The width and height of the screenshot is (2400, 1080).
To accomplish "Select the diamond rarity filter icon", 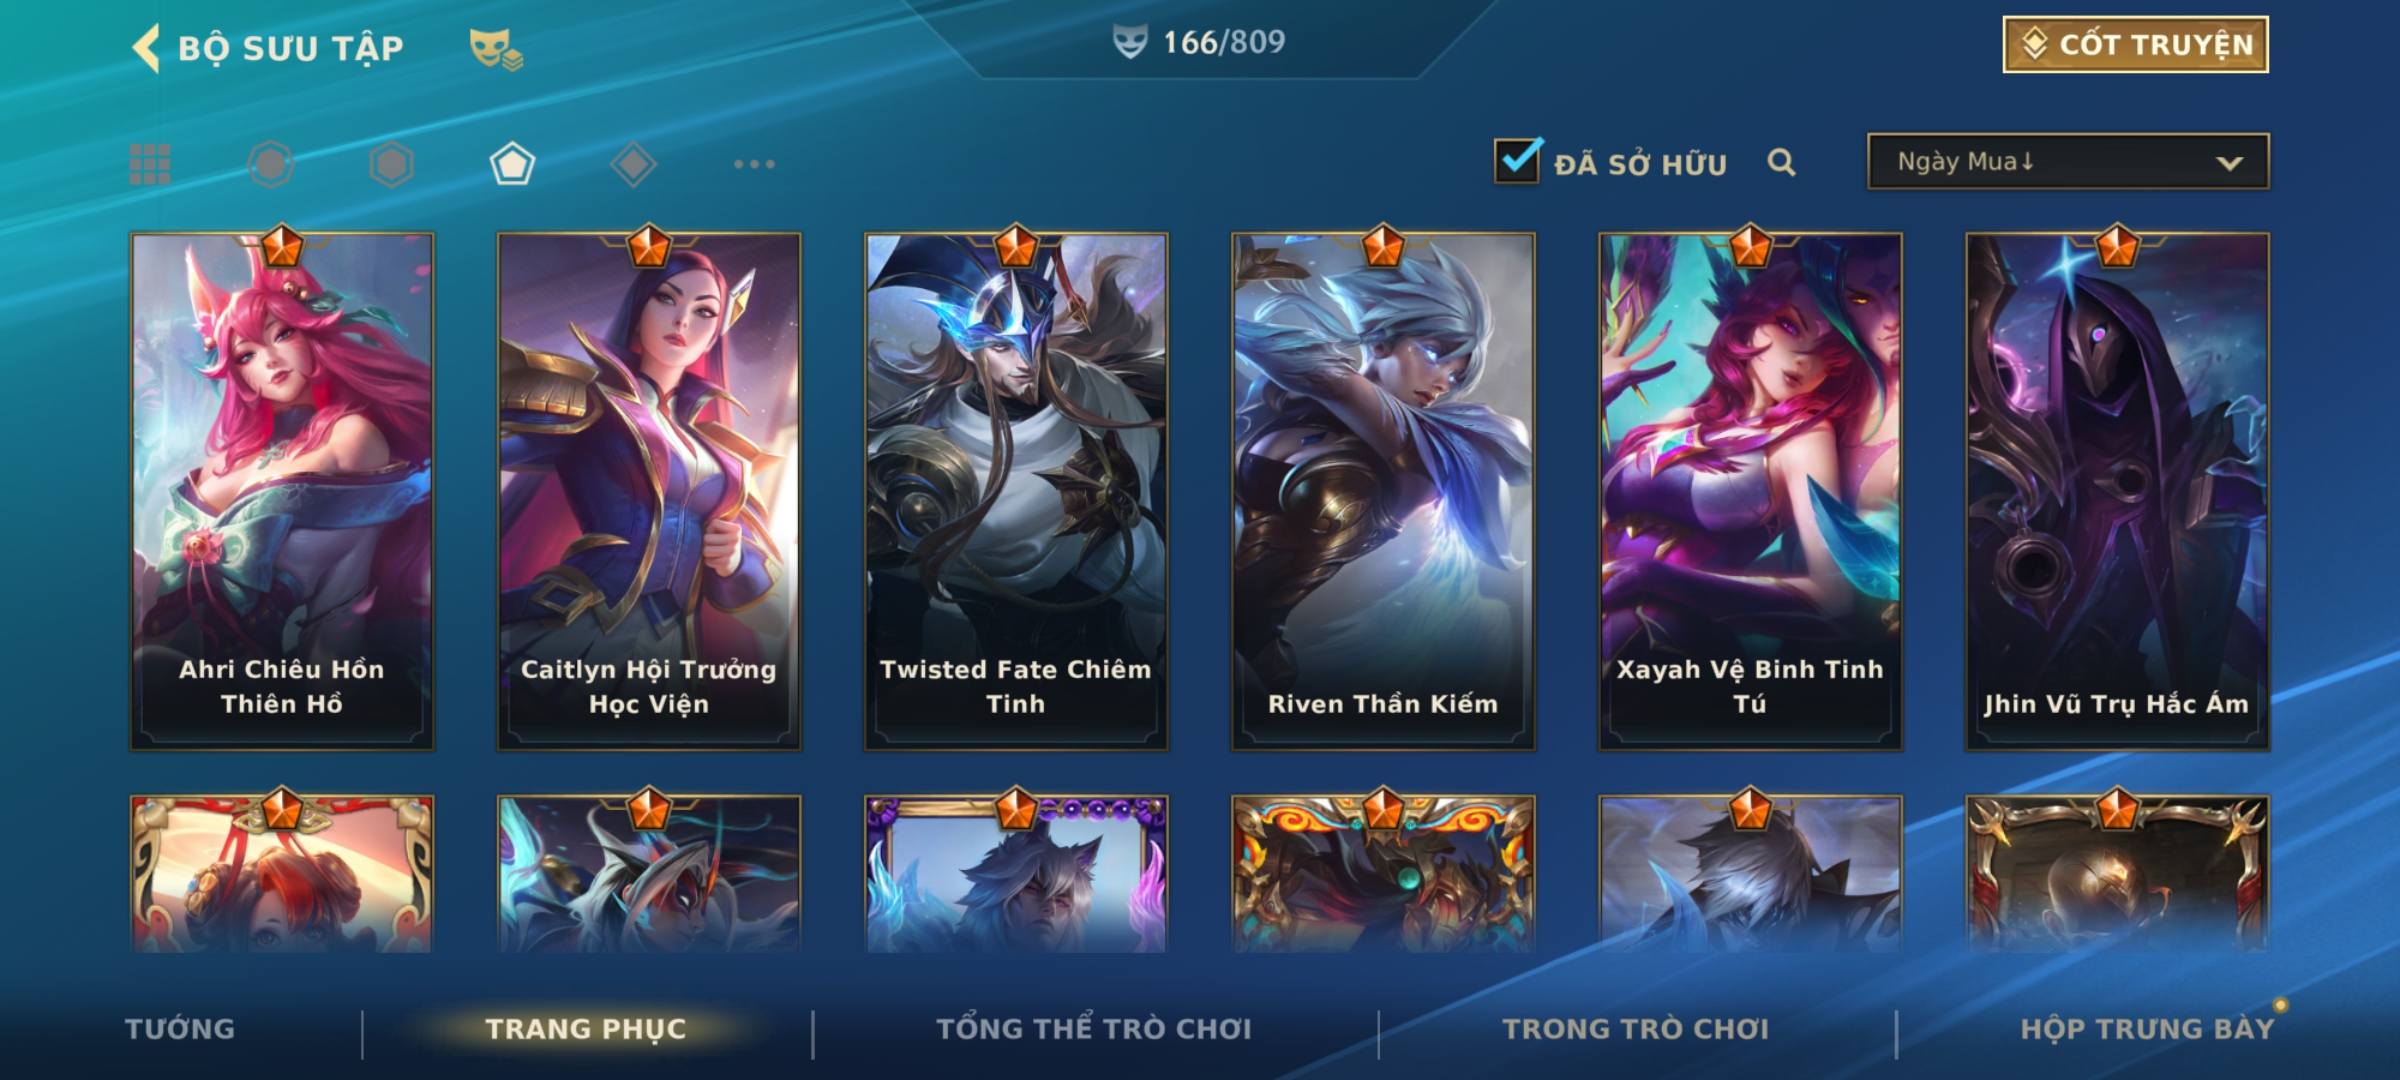I will point(633,164).
